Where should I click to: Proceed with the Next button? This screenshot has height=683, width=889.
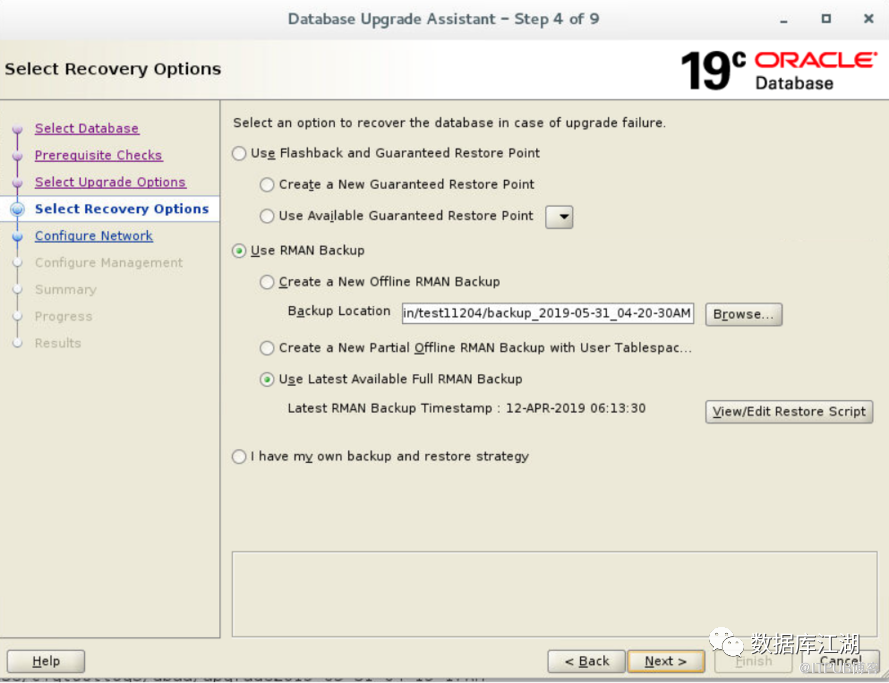pyautogui.click(x=666, y=661)
